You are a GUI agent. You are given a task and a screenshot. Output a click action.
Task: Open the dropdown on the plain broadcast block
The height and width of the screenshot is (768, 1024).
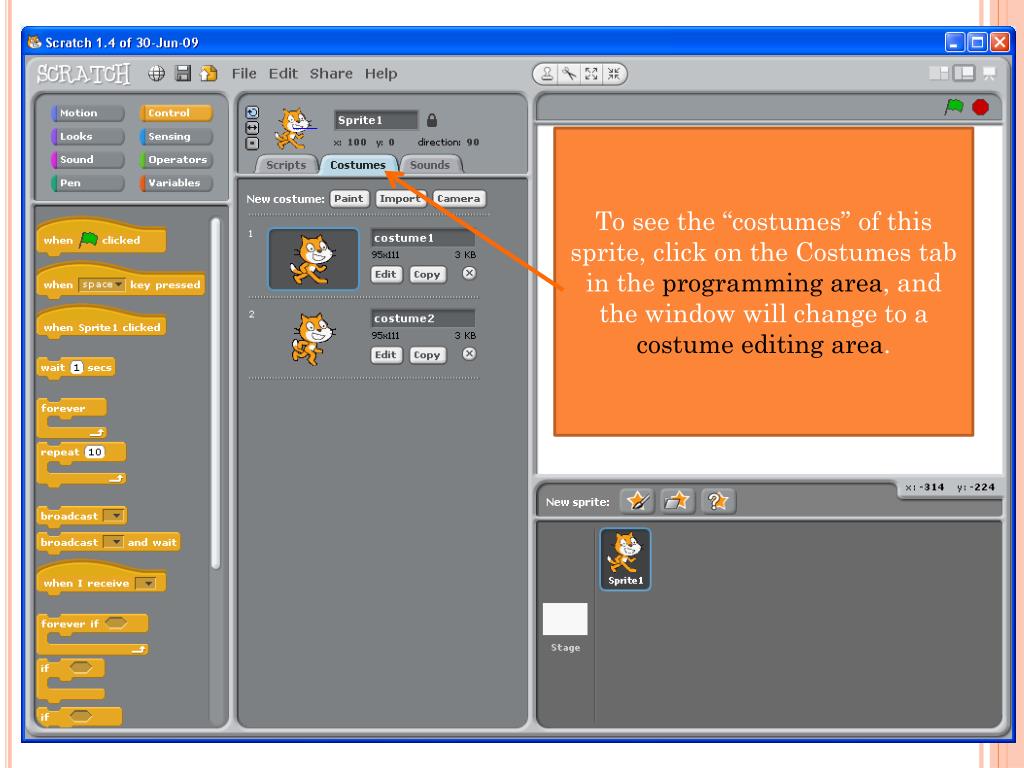click(x=114, y=516)
